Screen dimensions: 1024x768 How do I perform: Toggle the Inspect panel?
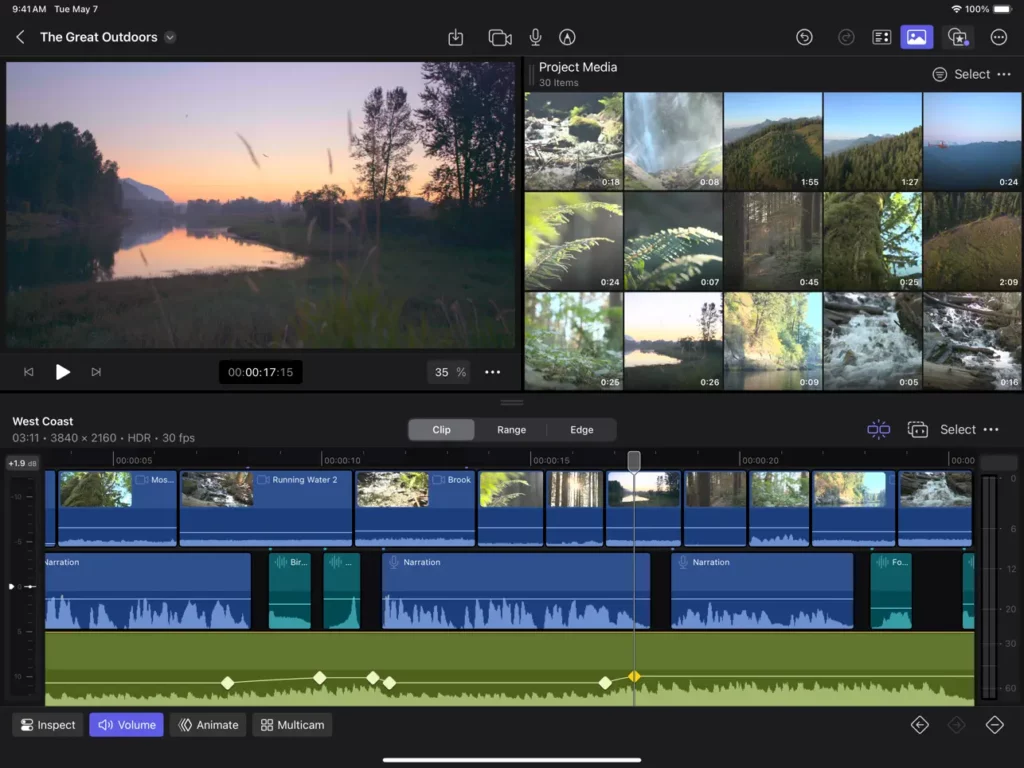point(47,724)
